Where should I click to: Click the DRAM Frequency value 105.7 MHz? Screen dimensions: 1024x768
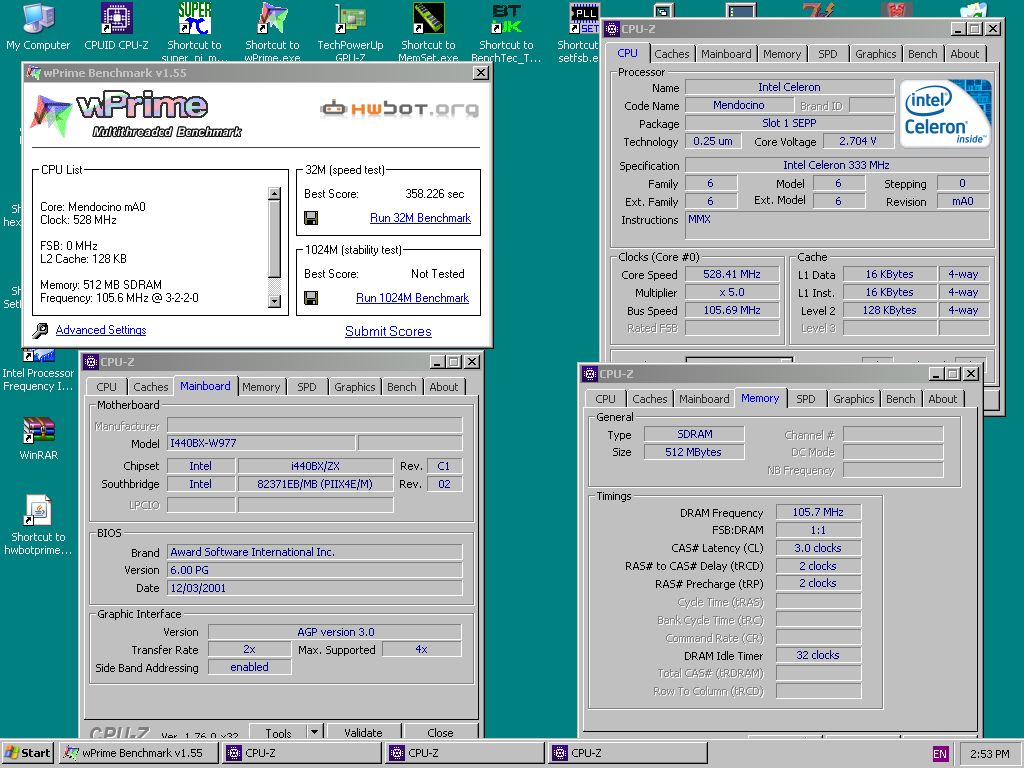tap(818, 512)
